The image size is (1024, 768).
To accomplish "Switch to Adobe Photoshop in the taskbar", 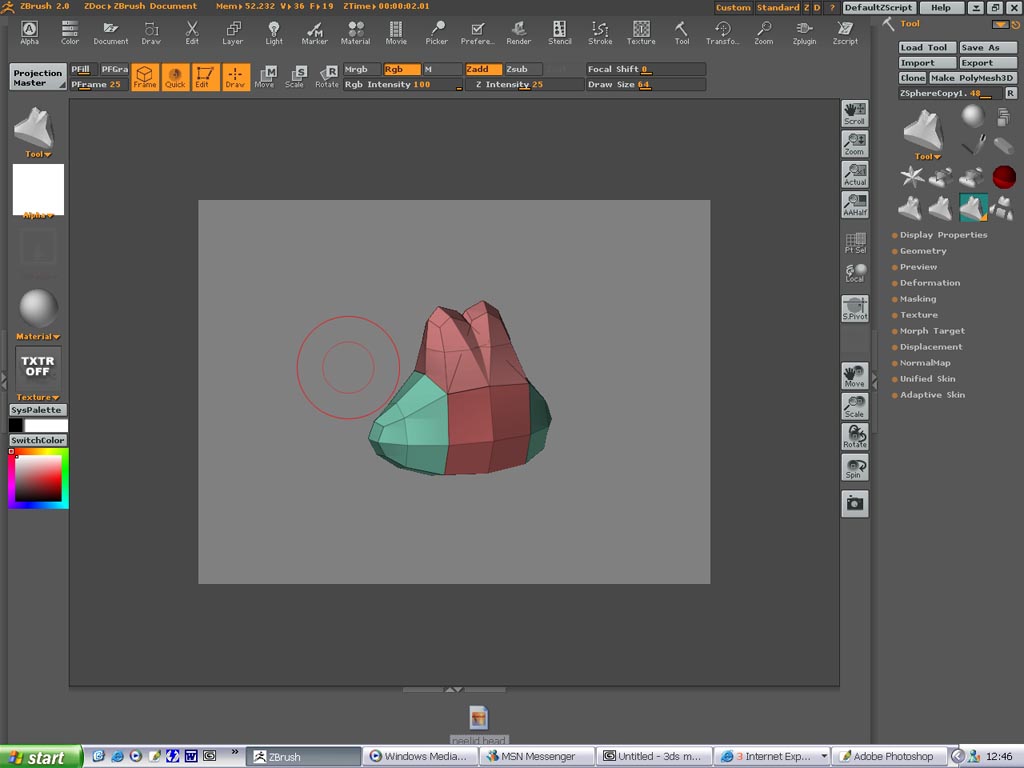I will [886, 756].
